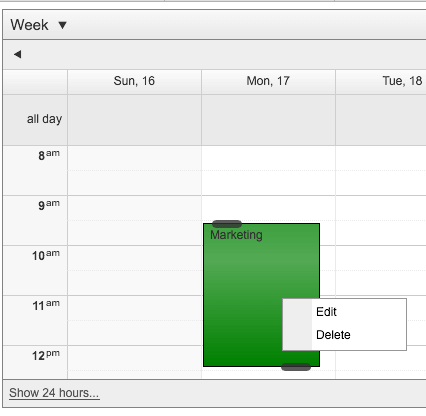The width and height of the screenshot is (426, 416).
Task: Click the all day cell for Monday
Action: coord(268,120)
